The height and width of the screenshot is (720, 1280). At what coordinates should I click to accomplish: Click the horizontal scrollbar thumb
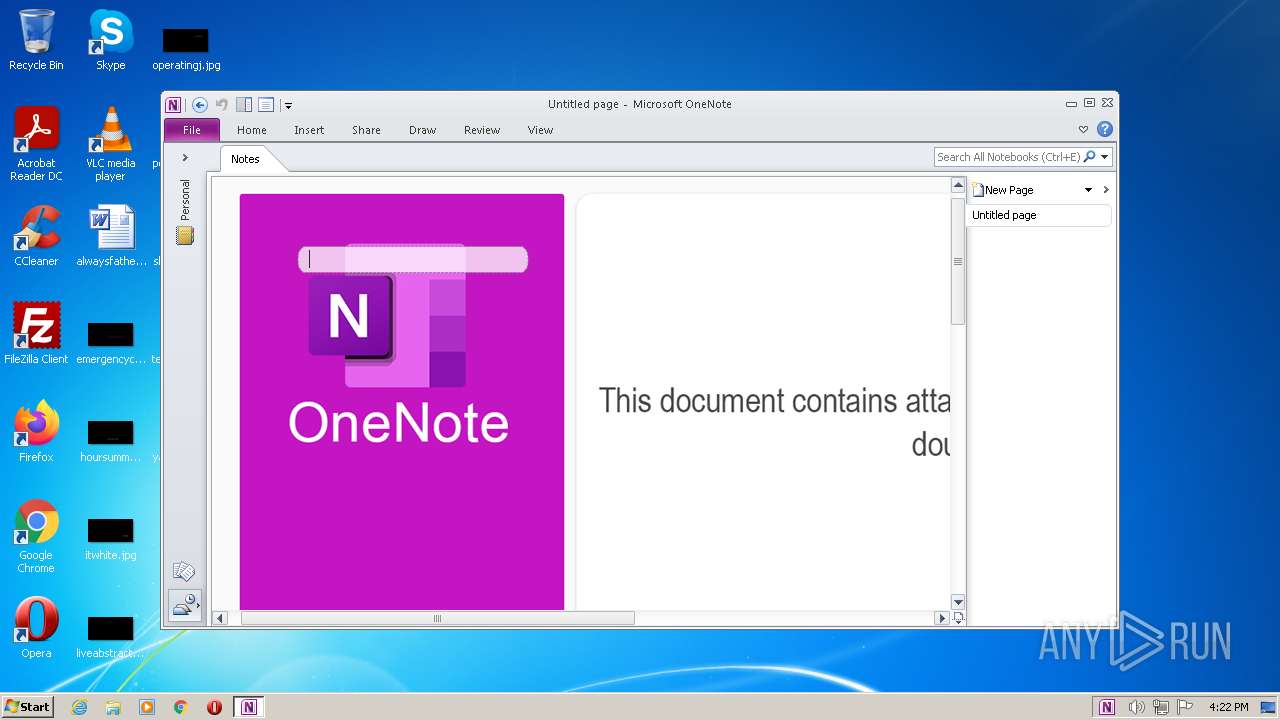(437, 618)
